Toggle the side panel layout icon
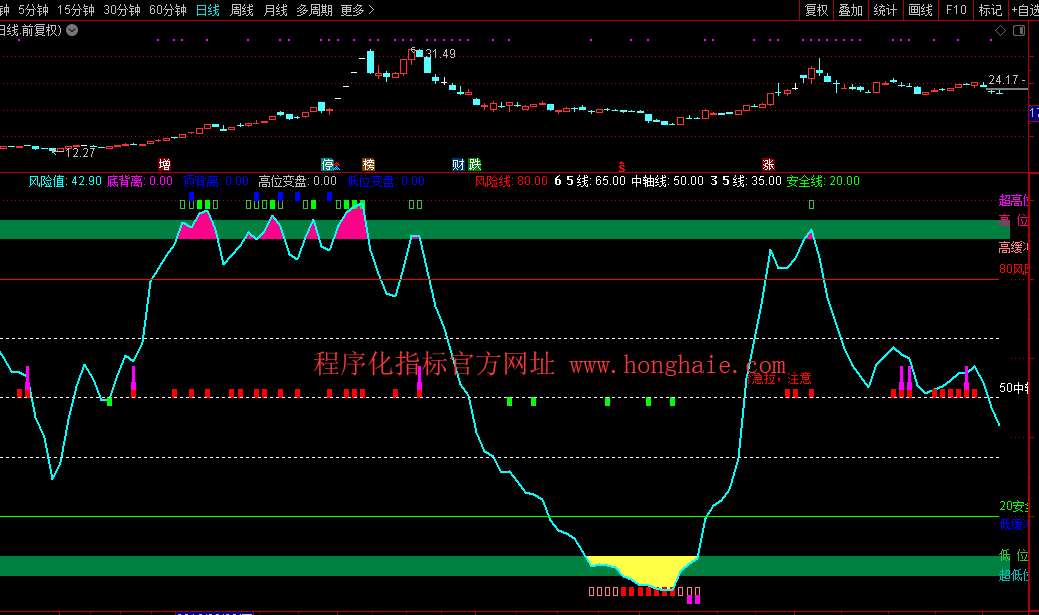Viewport: 1039px width, 615px height. pos(1020,31)
